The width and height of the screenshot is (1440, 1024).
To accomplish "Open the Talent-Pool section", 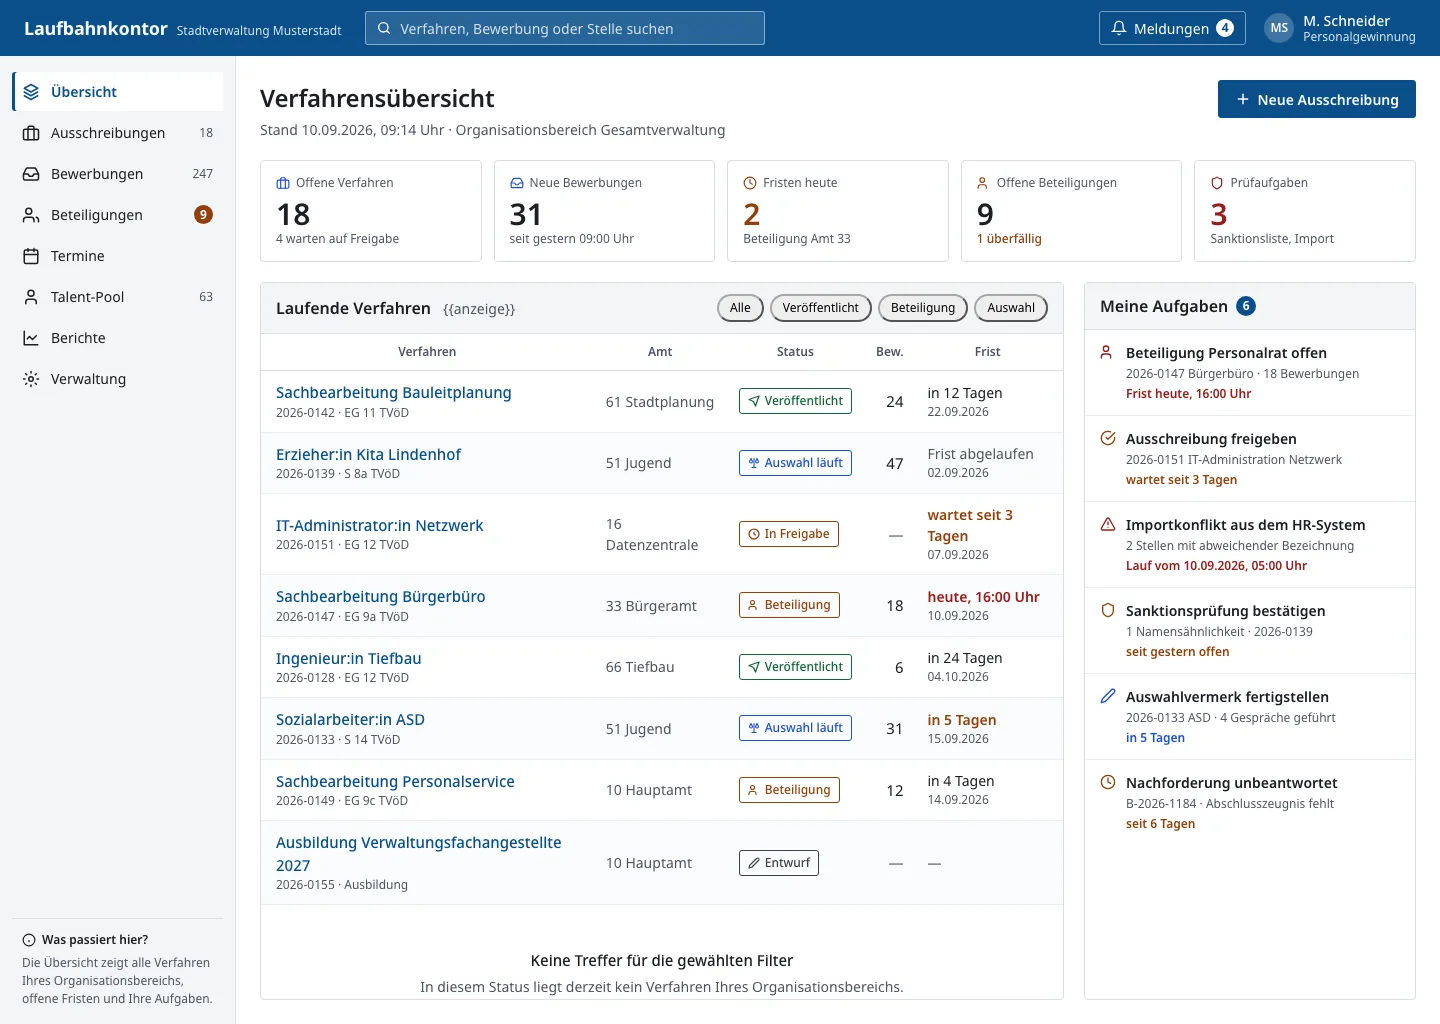I will 118,297.
